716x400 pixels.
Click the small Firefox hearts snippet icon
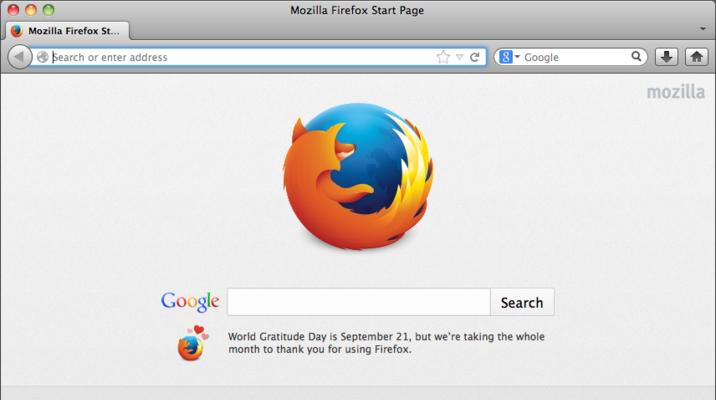point(193,343)
